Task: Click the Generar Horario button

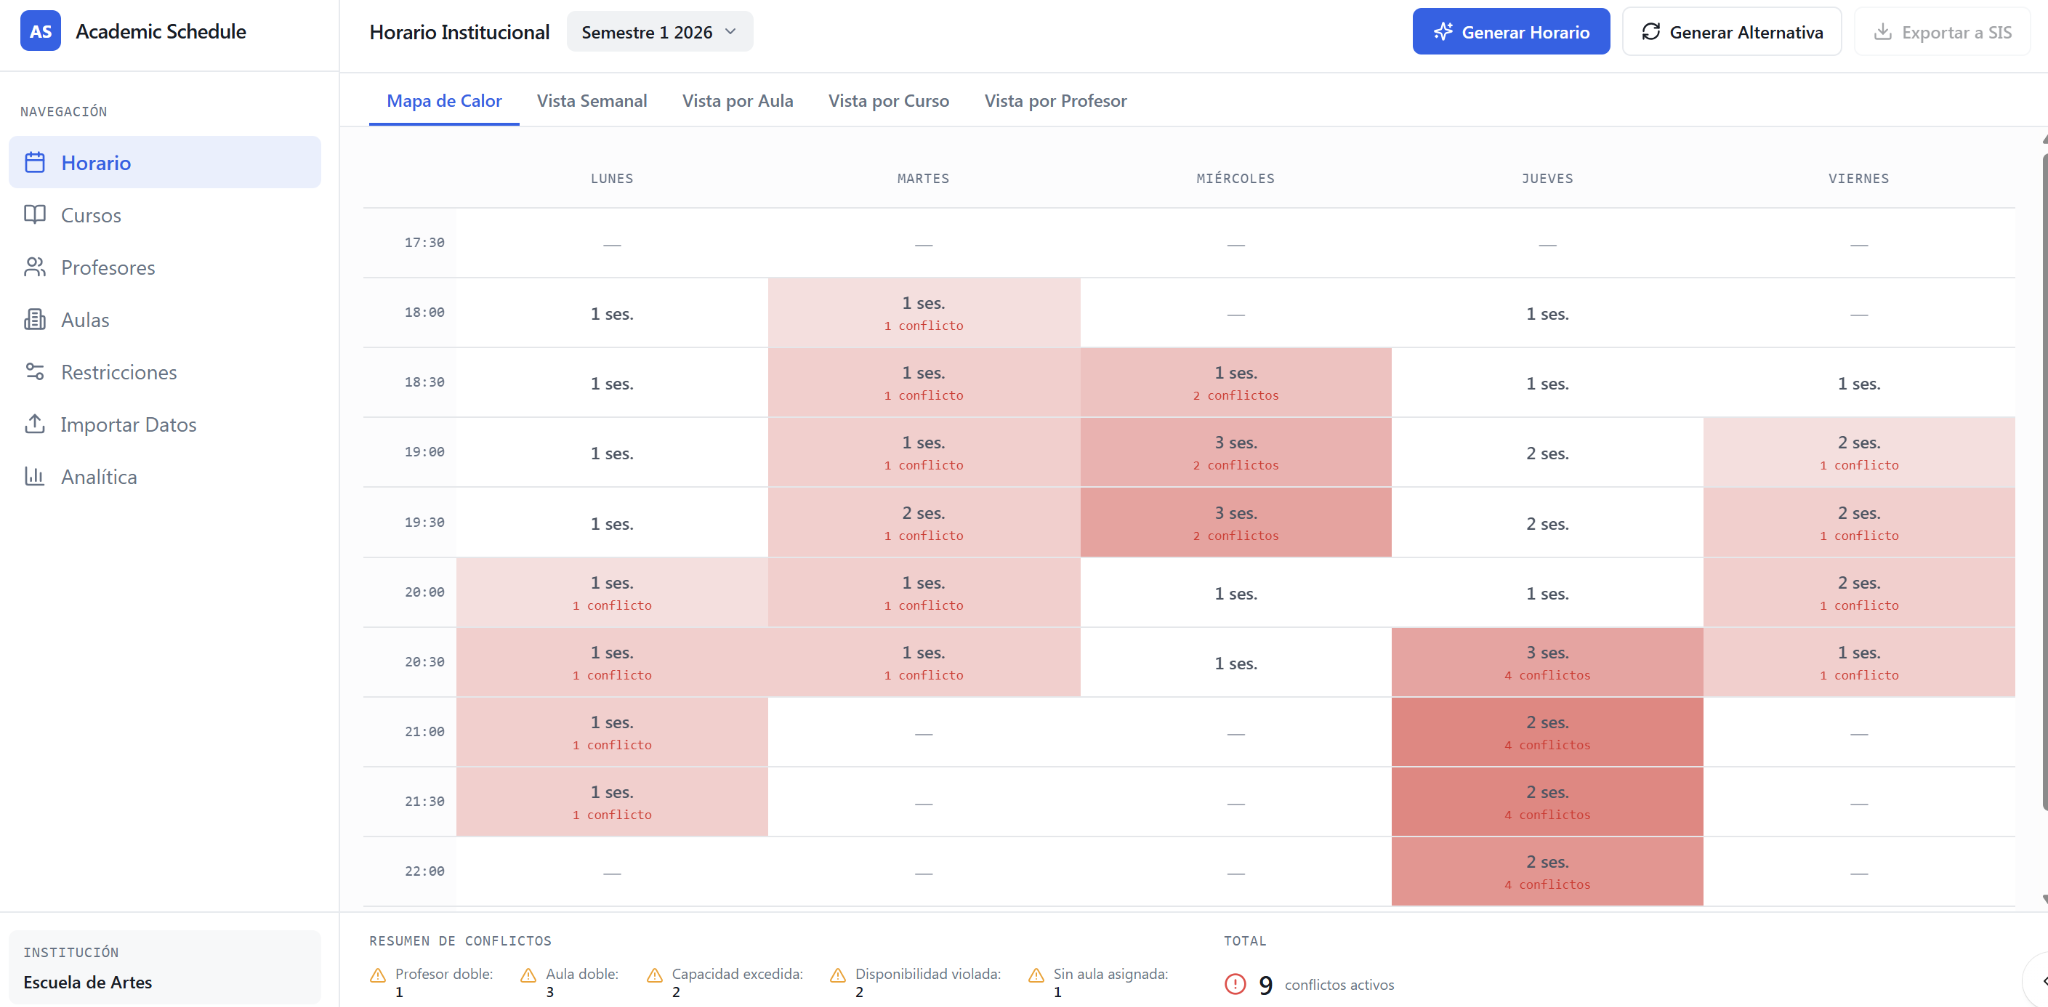Action: pyautogui.click(x=1511, y=32)
